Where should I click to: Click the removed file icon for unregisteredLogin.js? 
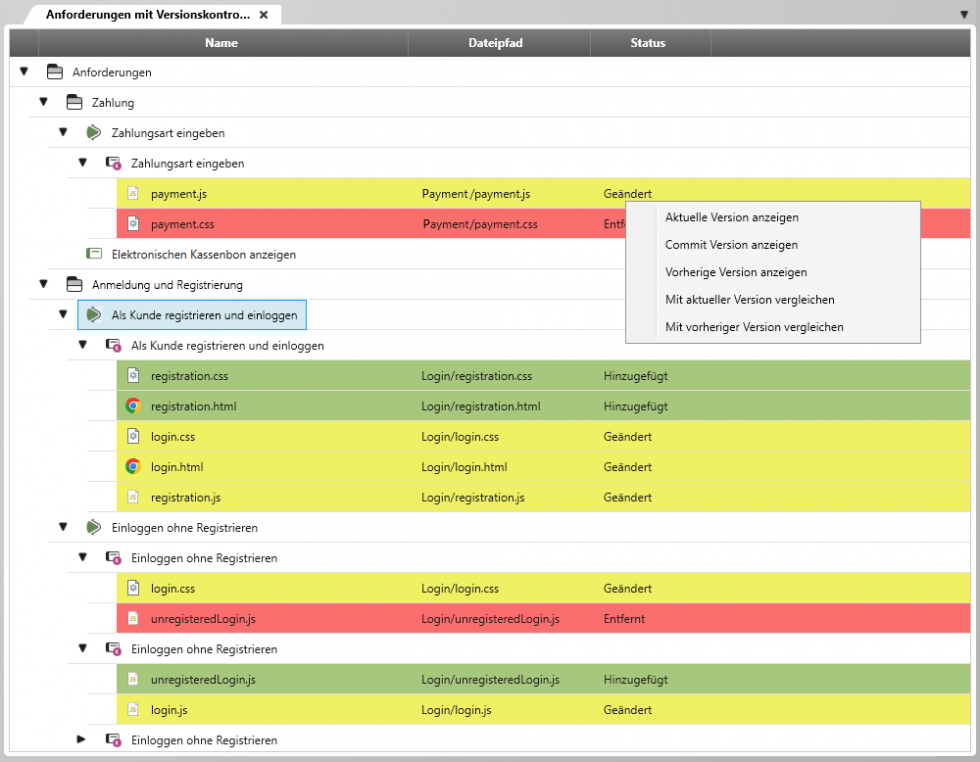click(x=133, y=618)
